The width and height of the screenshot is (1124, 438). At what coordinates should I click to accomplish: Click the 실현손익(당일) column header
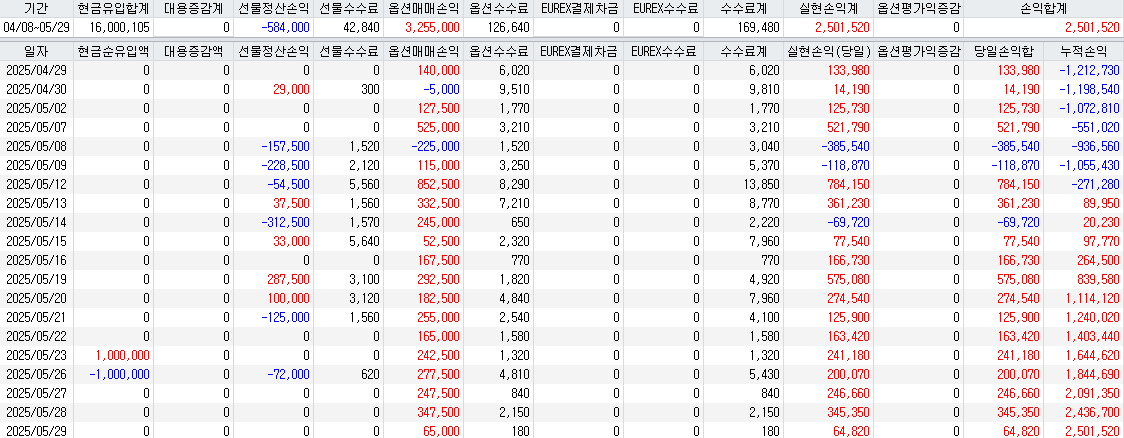click(828, 51)
